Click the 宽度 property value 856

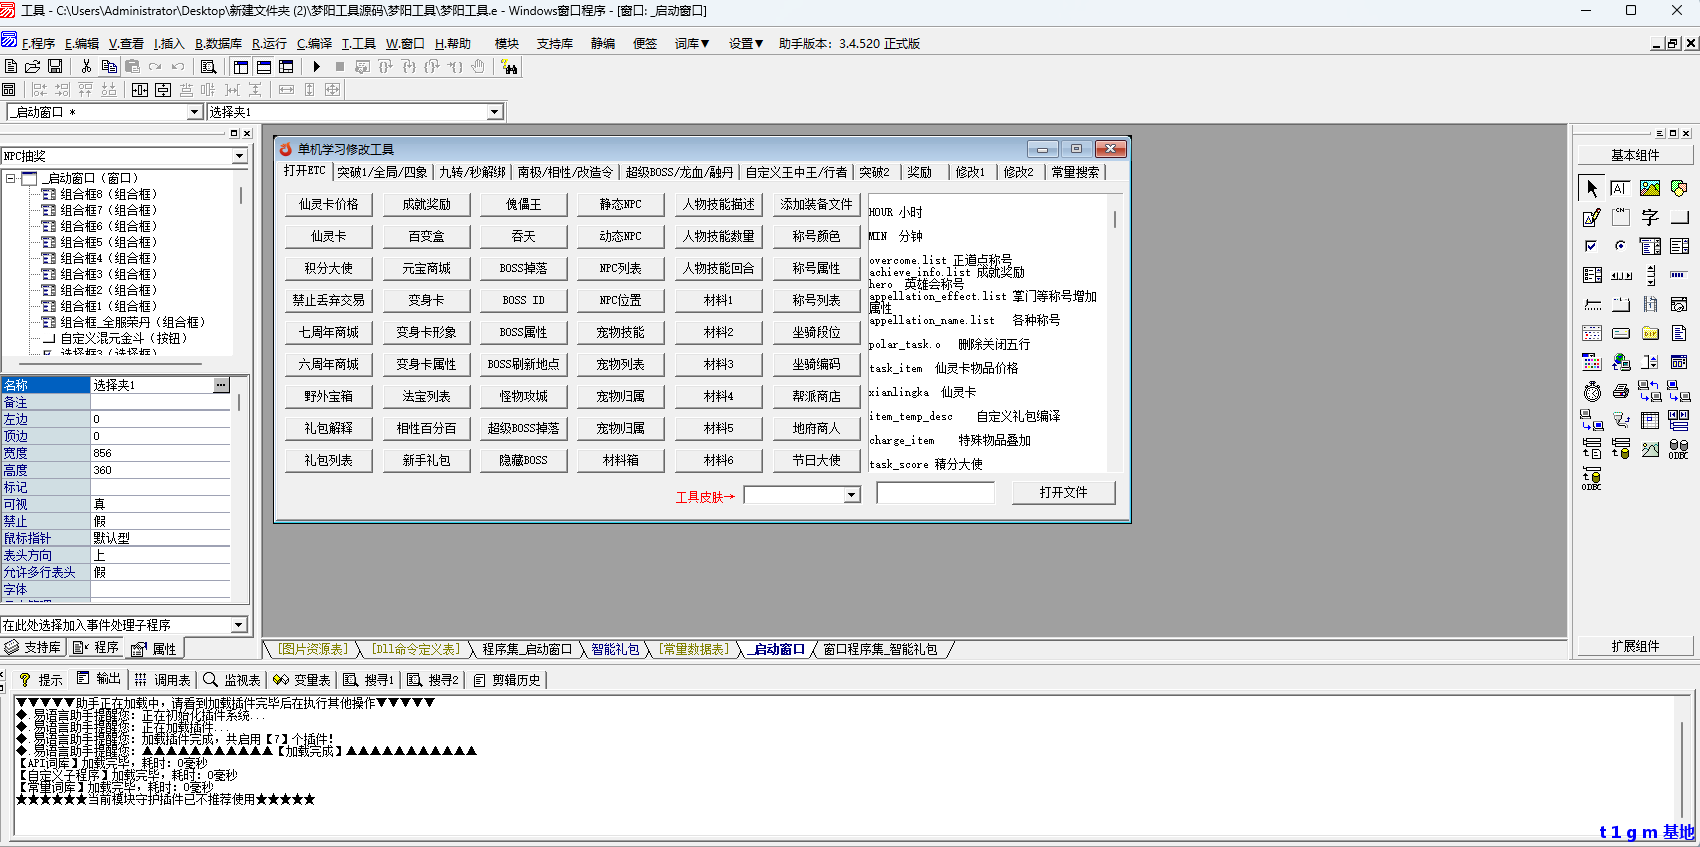[x=160, y=453]
